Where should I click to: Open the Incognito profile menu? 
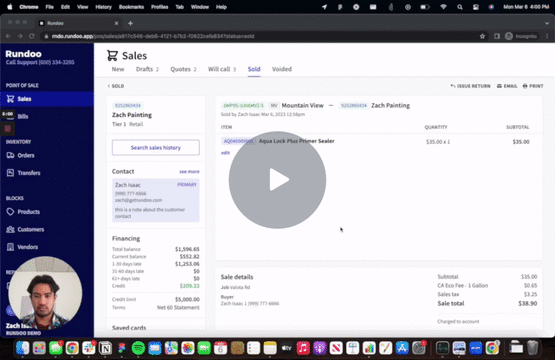click(521, 36)
